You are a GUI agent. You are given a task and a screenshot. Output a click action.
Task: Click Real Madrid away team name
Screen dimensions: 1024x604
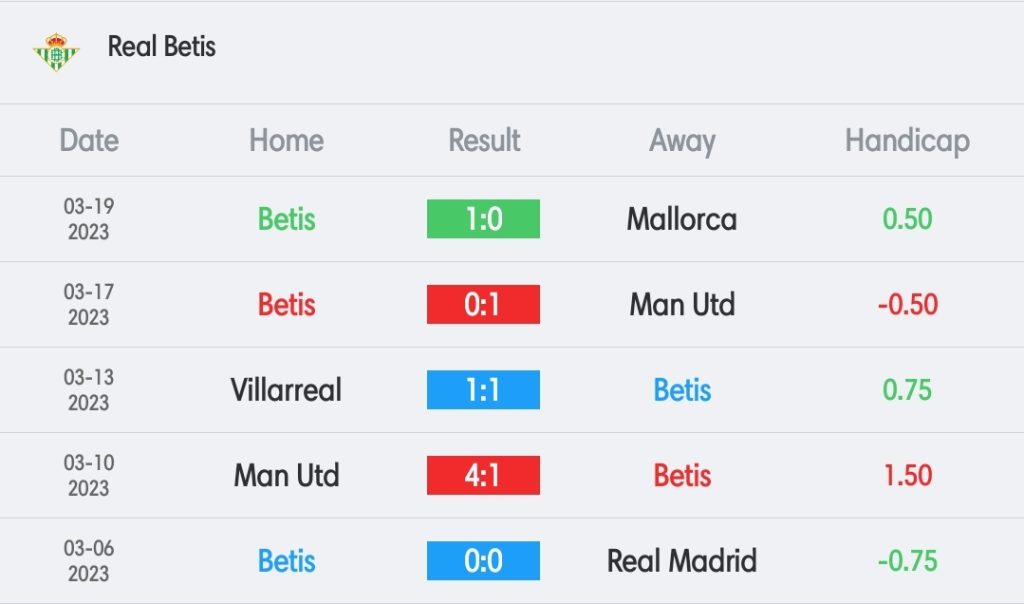[682, 561]
